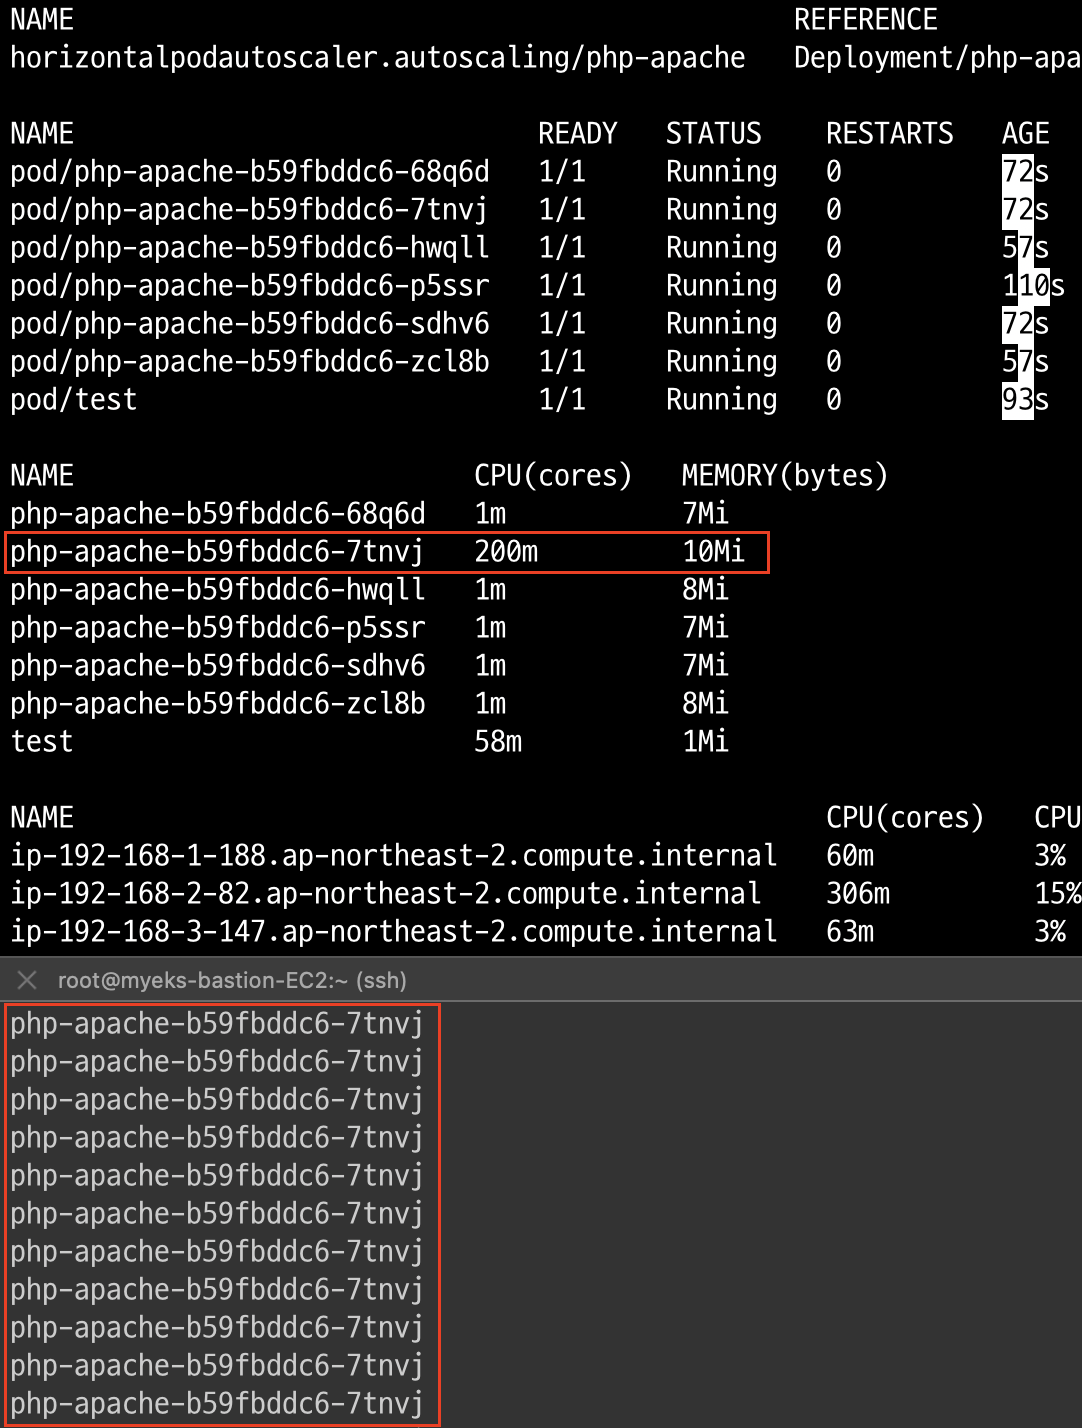The width and height of the screenshot is (1082, 1428).
Task: Click the 10Mi memory value
Action: (714, 552)
